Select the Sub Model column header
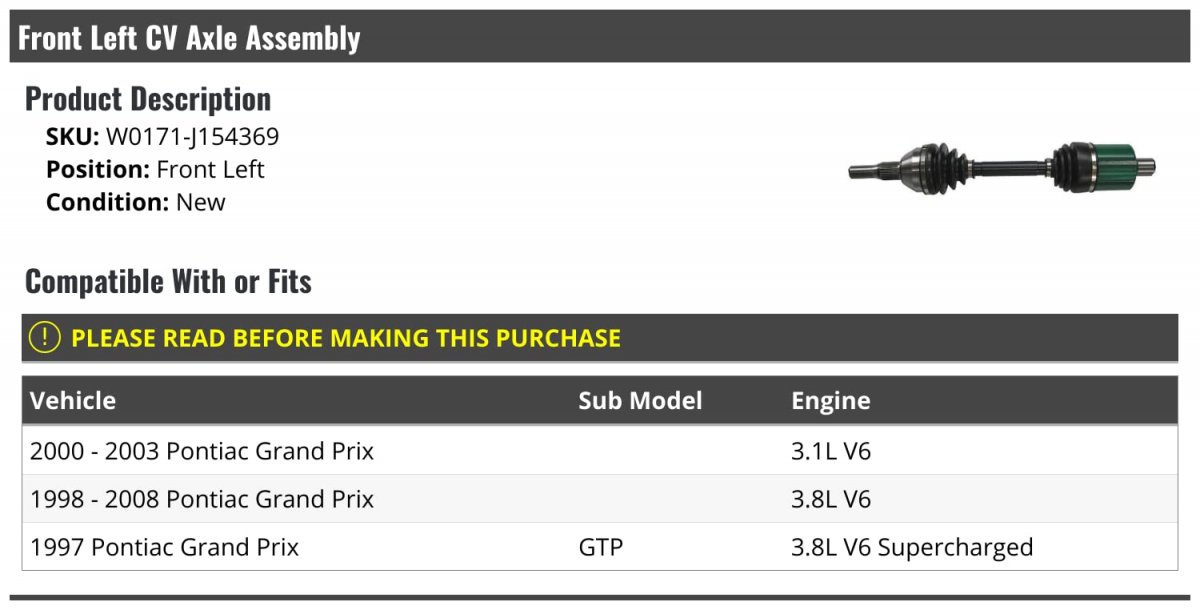The image size is (1200, 610). pyautogui.click(x=640, y=401)
